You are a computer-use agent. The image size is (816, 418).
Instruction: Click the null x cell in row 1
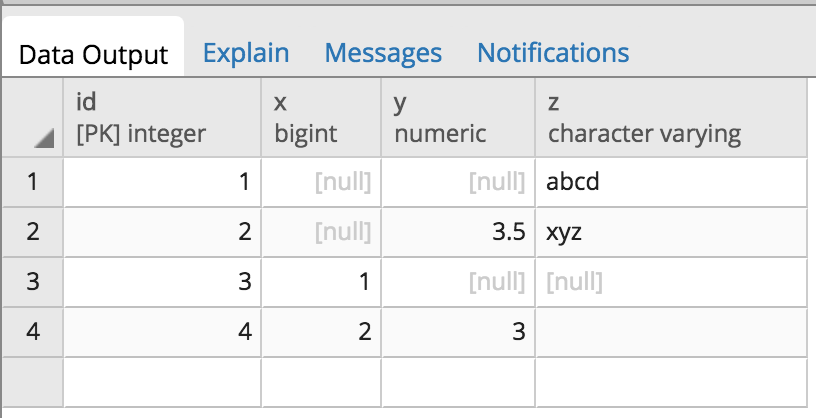click(x=321, y=183)
